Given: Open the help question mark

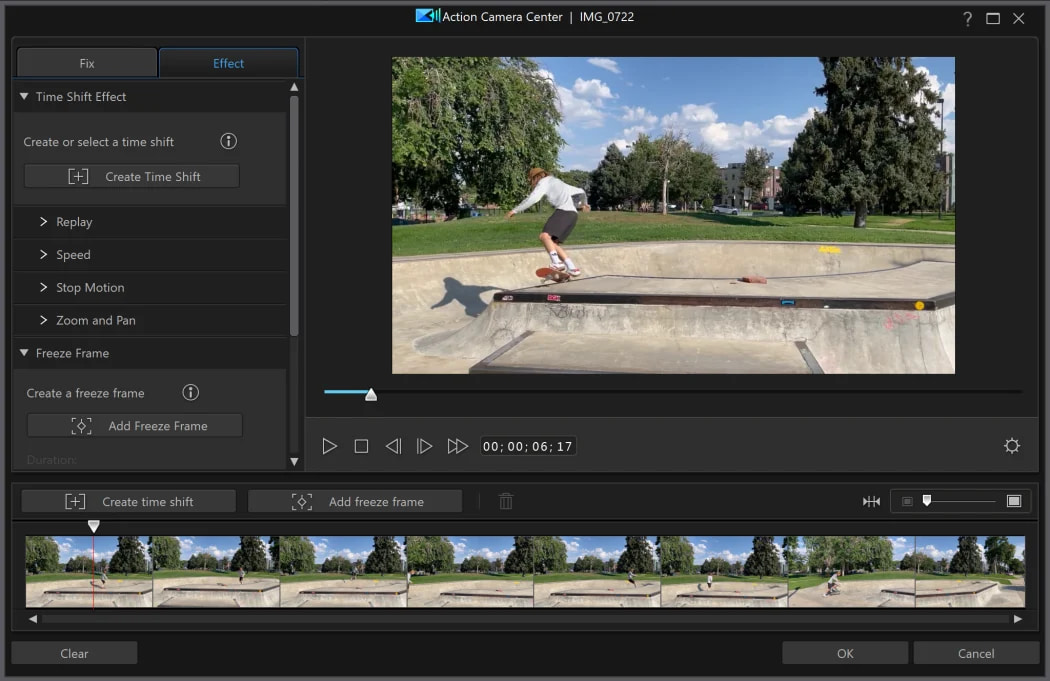Looking at the screenshot, I should pyautogui.click(x=967, y=19).
